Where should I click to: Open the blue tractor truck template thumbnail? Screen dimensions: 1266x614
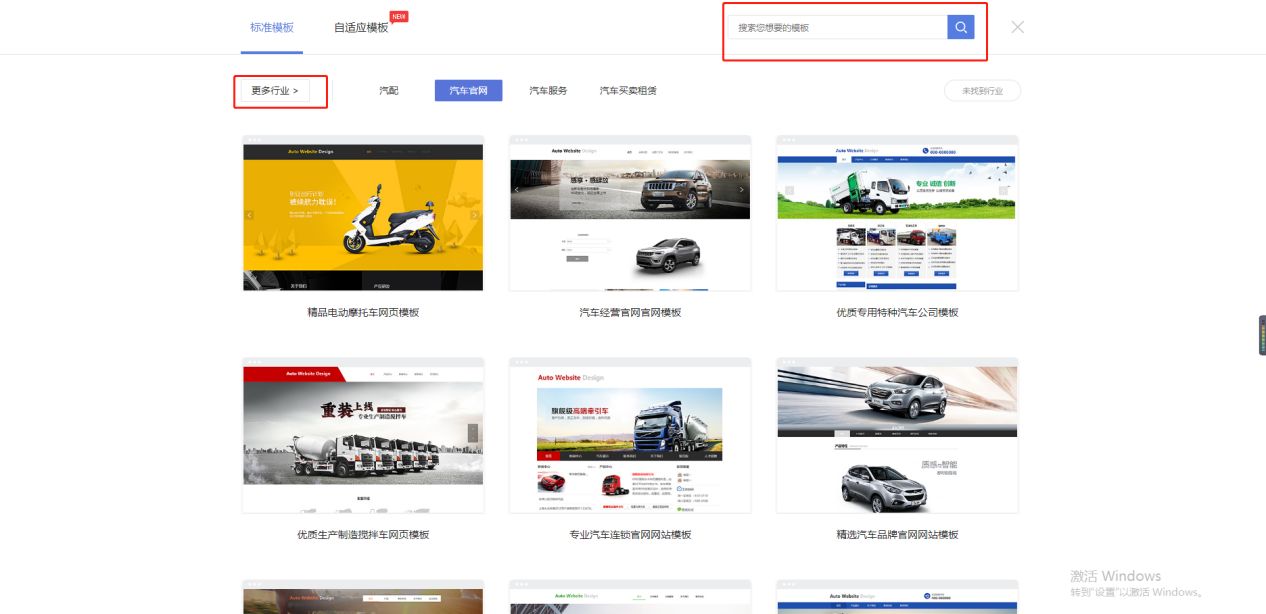click(x=630, y=436)
